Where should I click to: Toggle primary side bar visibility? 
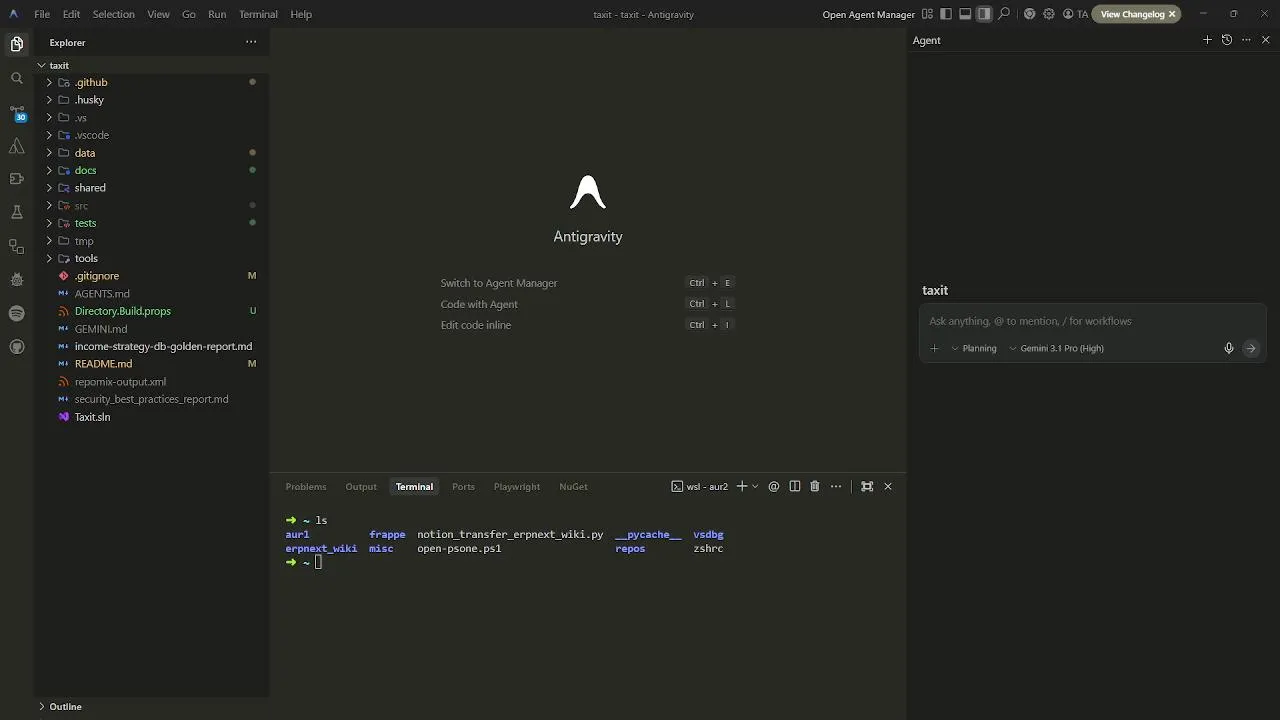tap(946, 14)
